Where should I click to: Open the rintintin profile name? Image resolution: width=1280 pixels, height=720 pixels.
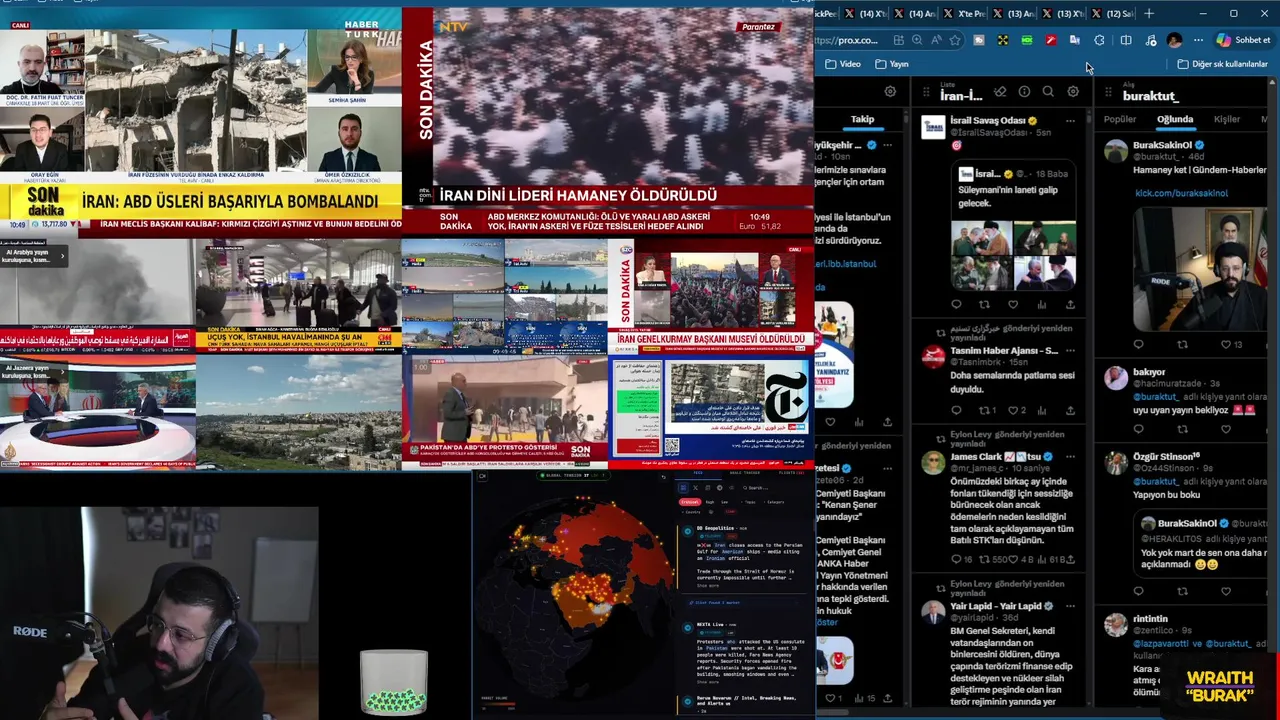[x=1150, y=619]
